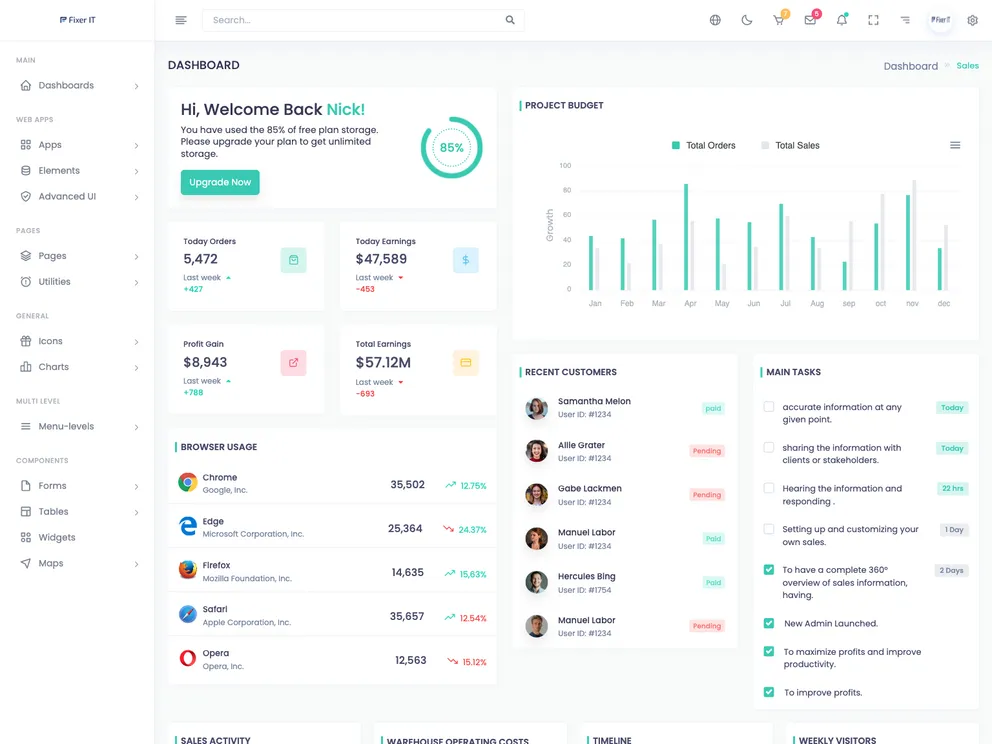
Task: Open the Maps sidebar item
Action: [x=50, y=564]
